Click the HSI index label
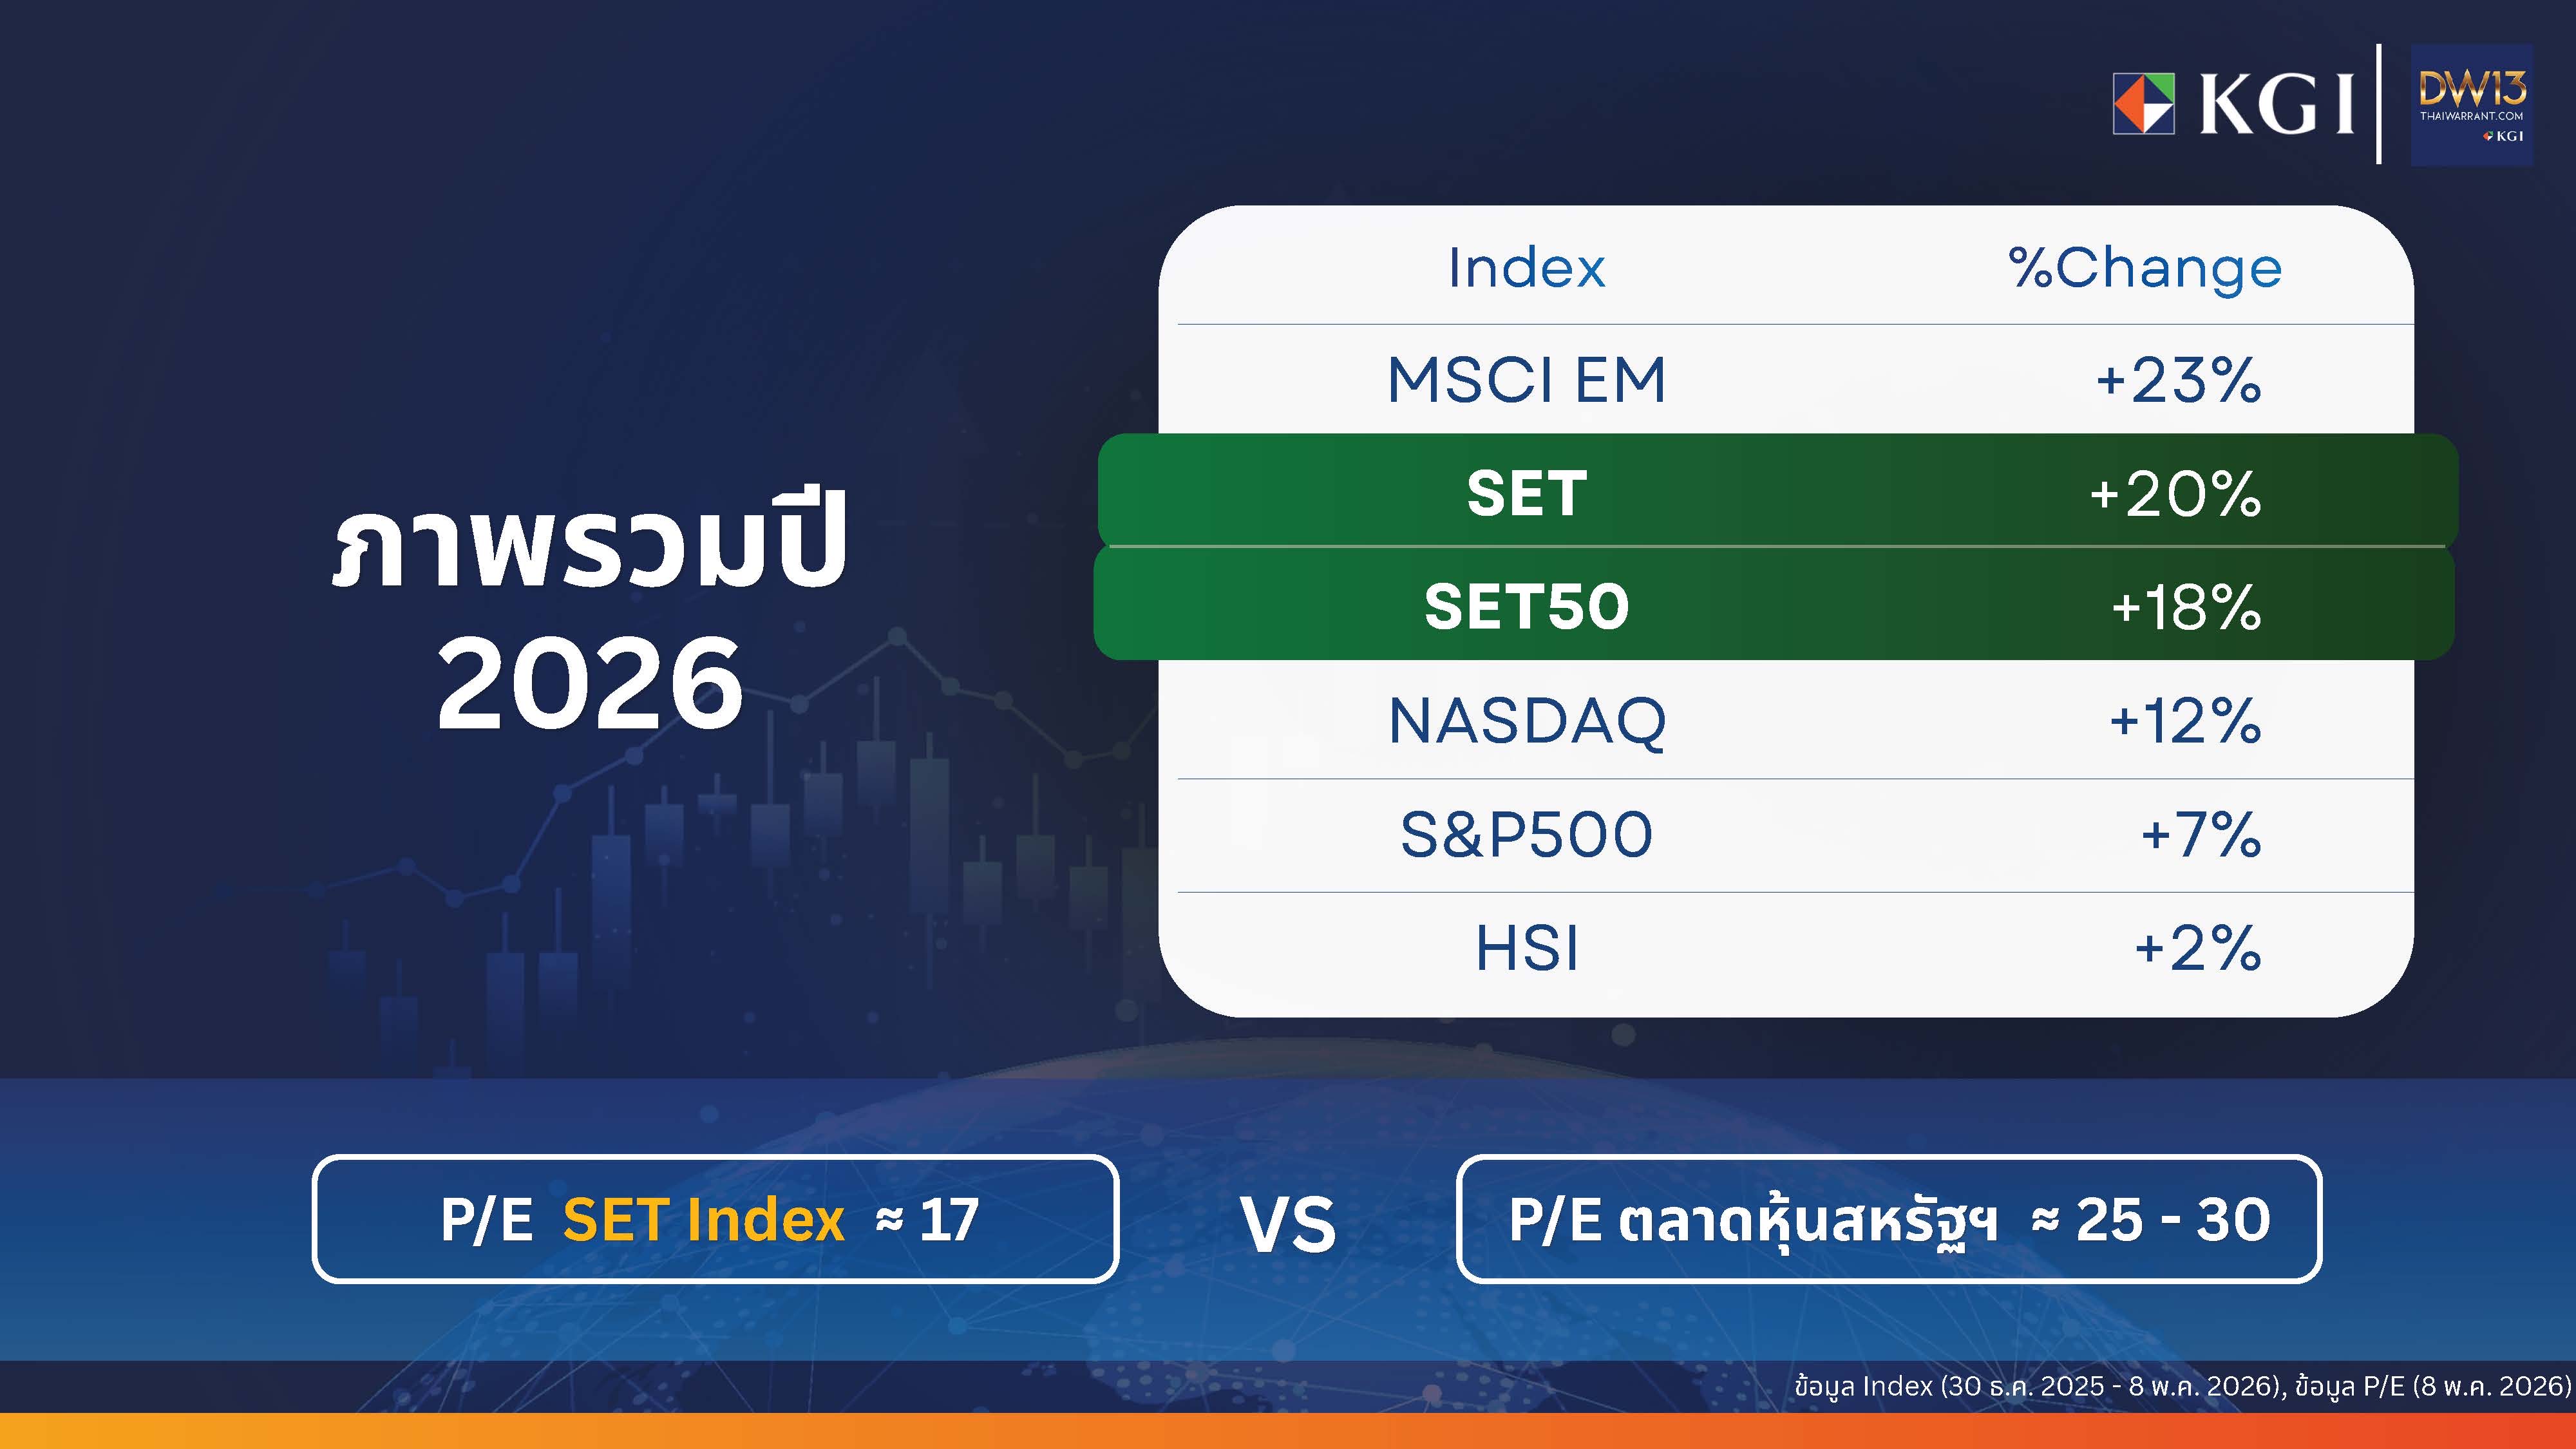Screen dimensions: 2576x1449 pos(1527,948)
